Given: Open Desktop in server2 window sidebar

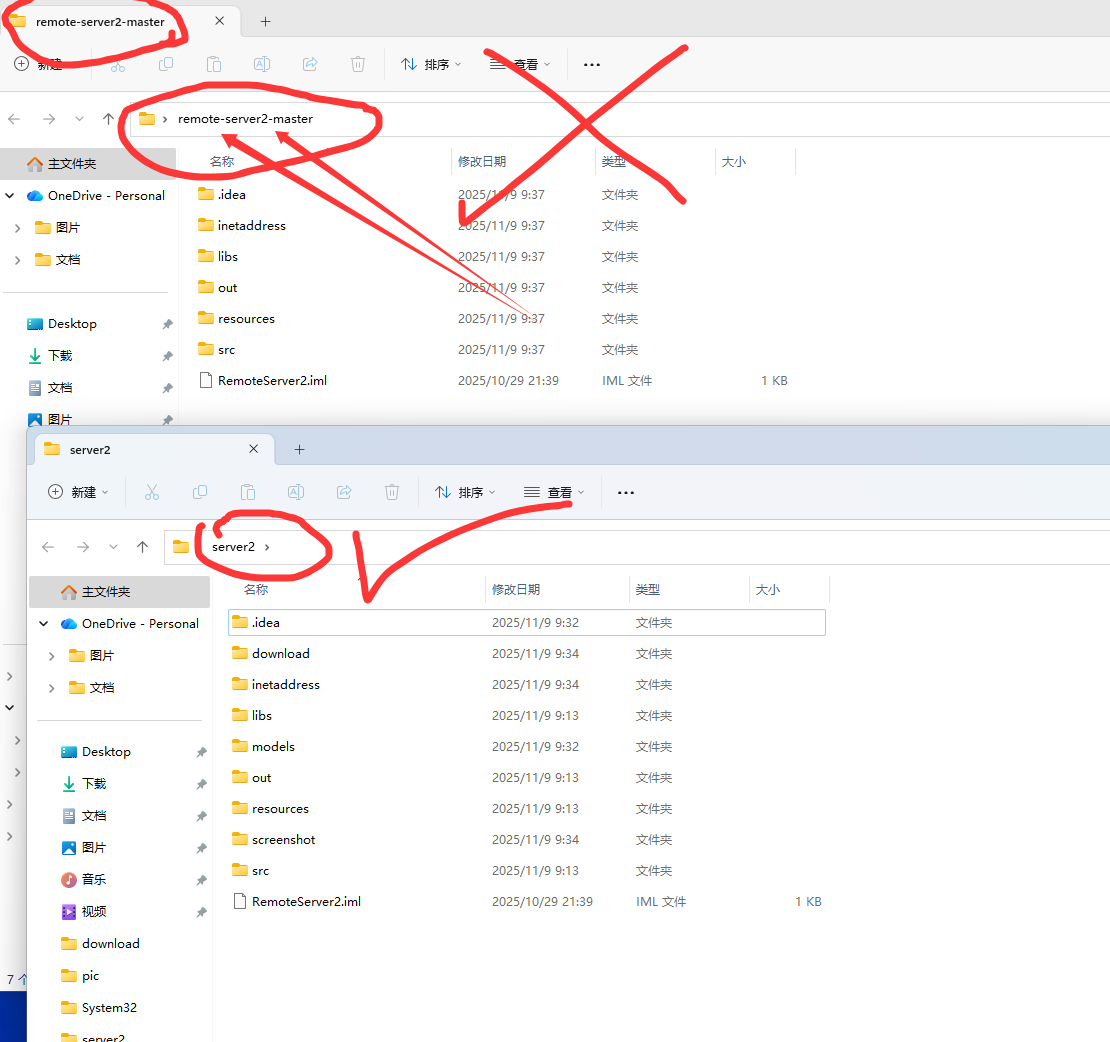Looking at the screenshot, I should [106, 752].
